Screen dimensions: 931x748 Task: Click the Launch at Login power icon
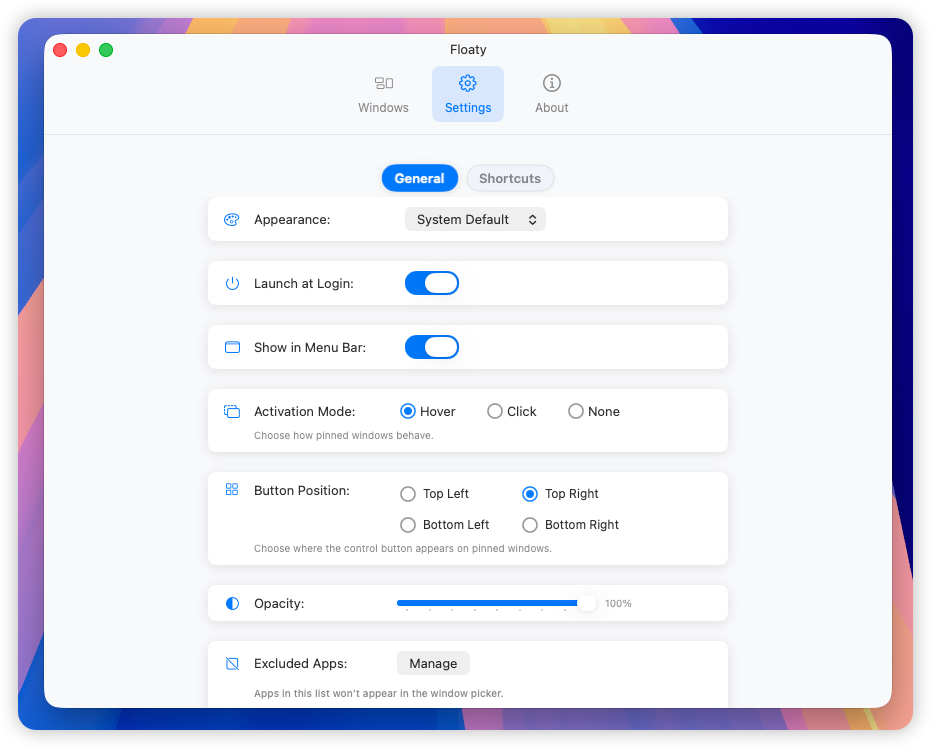click(232, 283)
